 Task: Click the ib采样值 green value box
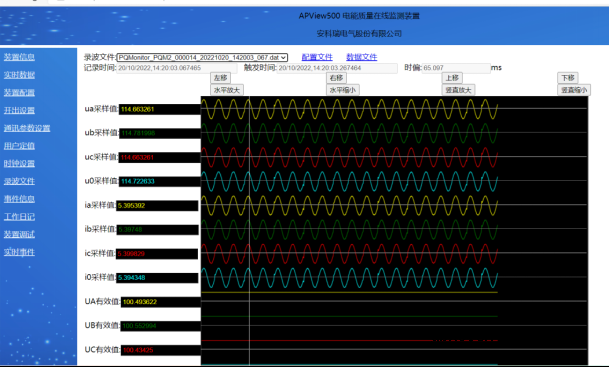157,230
